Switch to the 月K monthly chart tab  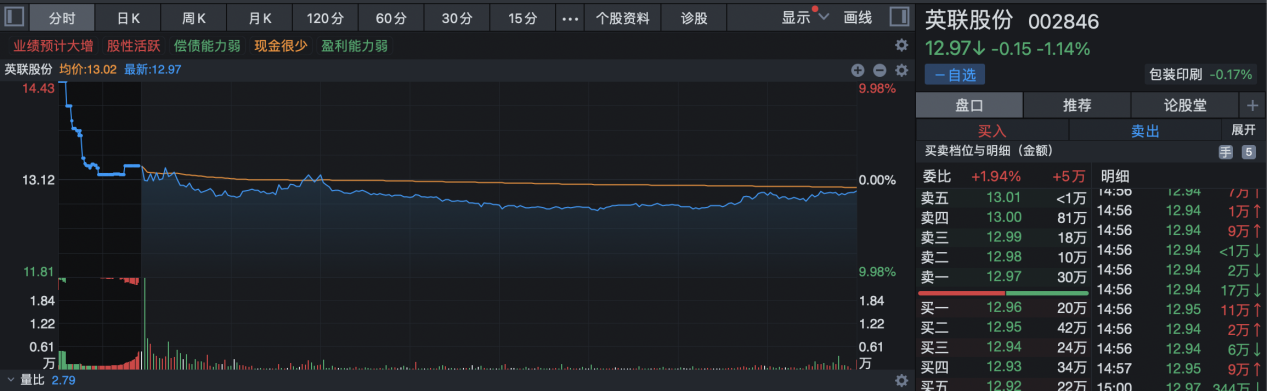pos(260,18)
